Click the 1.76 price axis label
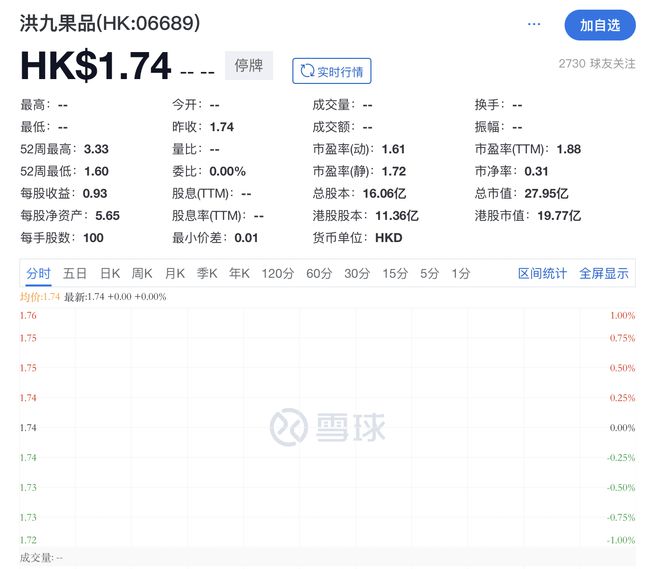 pos(28,315)
